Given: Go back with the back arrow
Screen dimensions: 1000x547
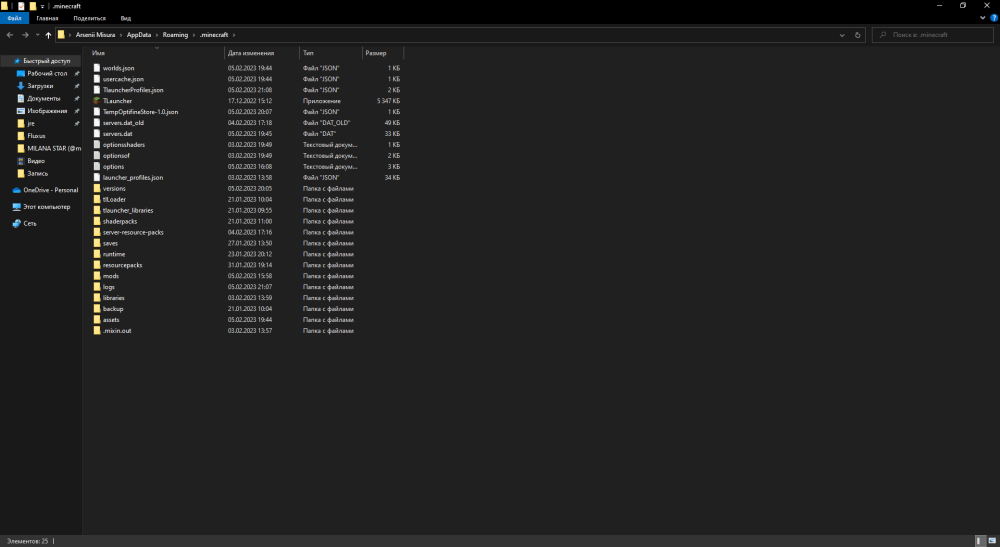Looking at the screenshot, I should coord(10,35).
